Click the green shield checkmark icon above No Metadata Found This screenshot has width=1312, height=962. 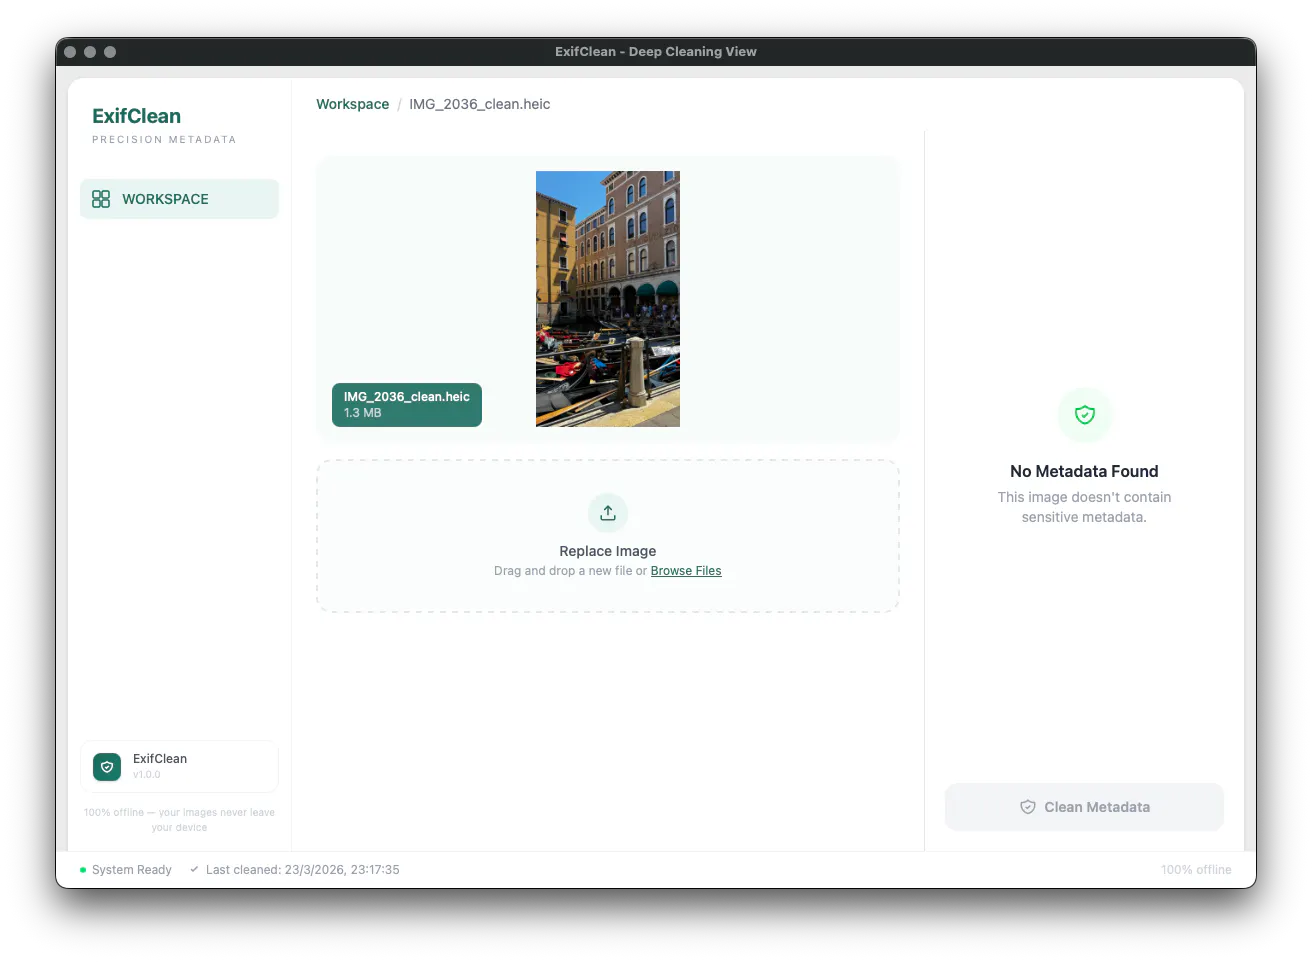(x=1085, y=415)
